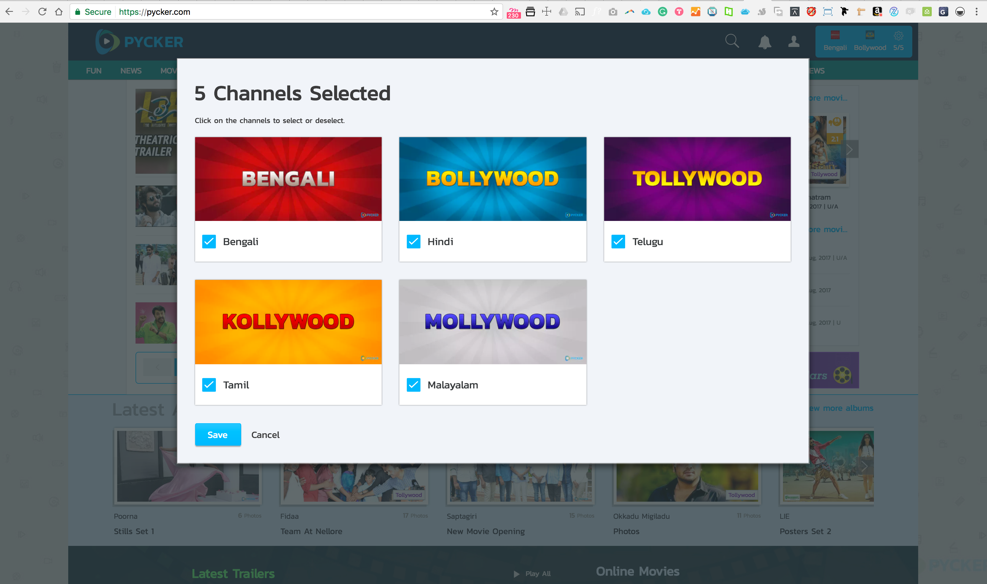Viewport: 987px width, 584px height.
Task: Open channel settings gear labeled 5/5
Action: [898, 40]
